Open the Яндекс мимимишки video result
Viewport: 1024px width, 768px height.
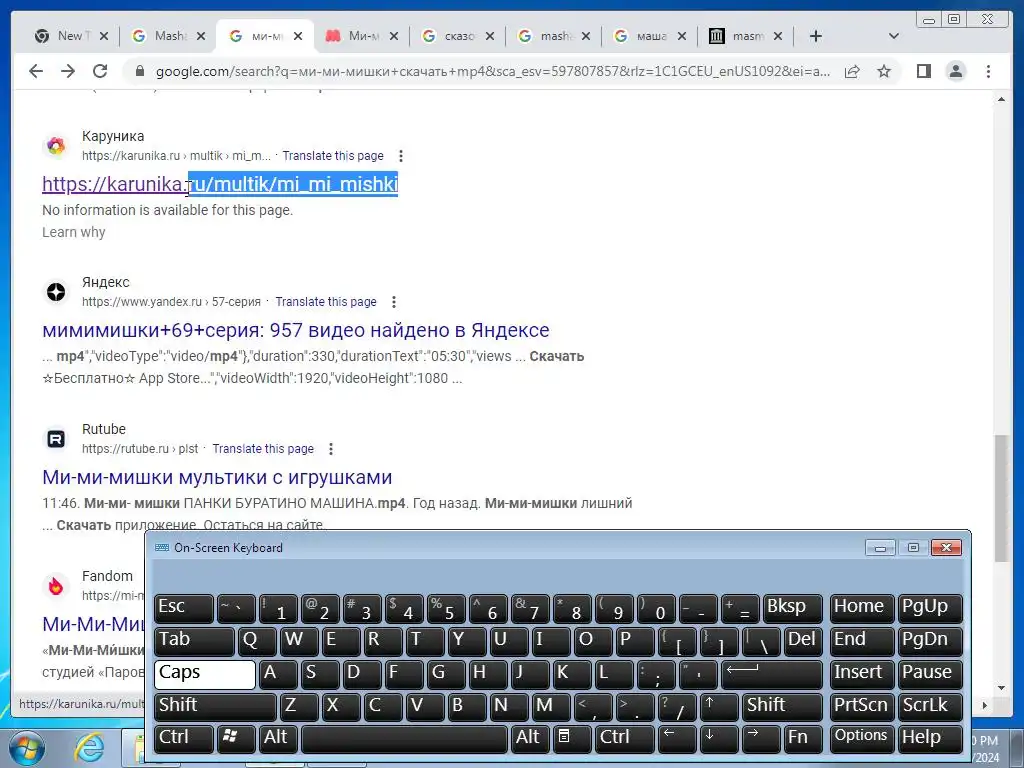pyautogui.click(x=296, y=330)
